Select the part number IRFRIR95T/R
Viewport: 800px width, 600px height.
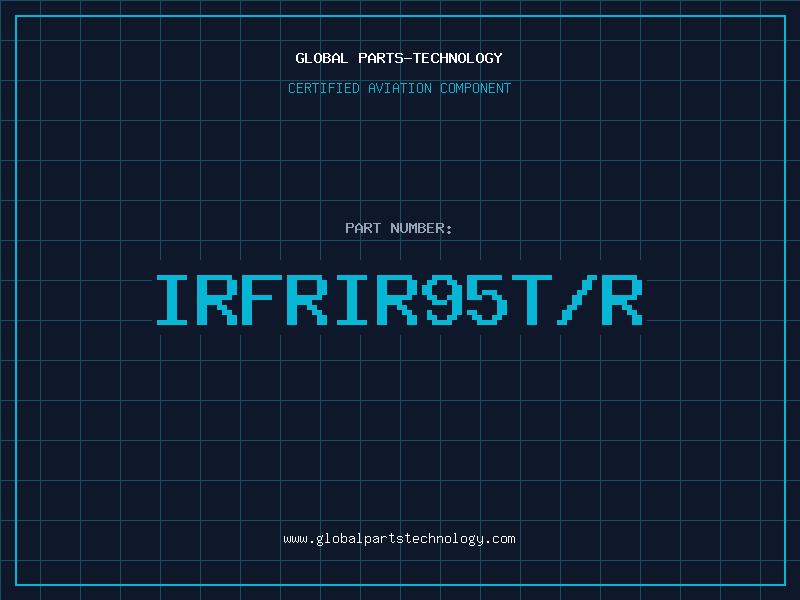coord(399,300)
